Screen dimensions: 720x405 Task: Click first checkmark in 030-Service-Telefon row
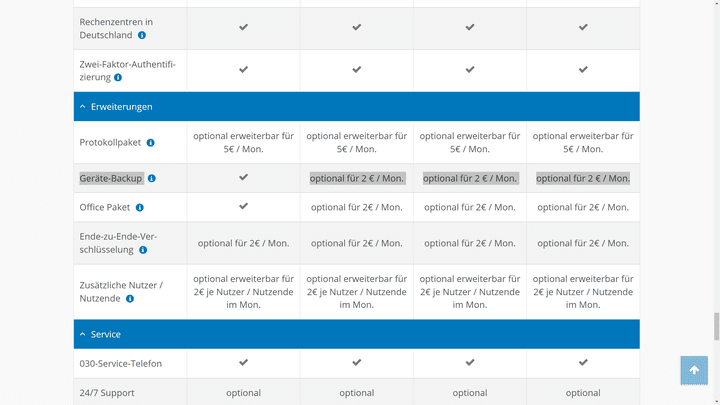pyautogui.click(x=243, y=362)
